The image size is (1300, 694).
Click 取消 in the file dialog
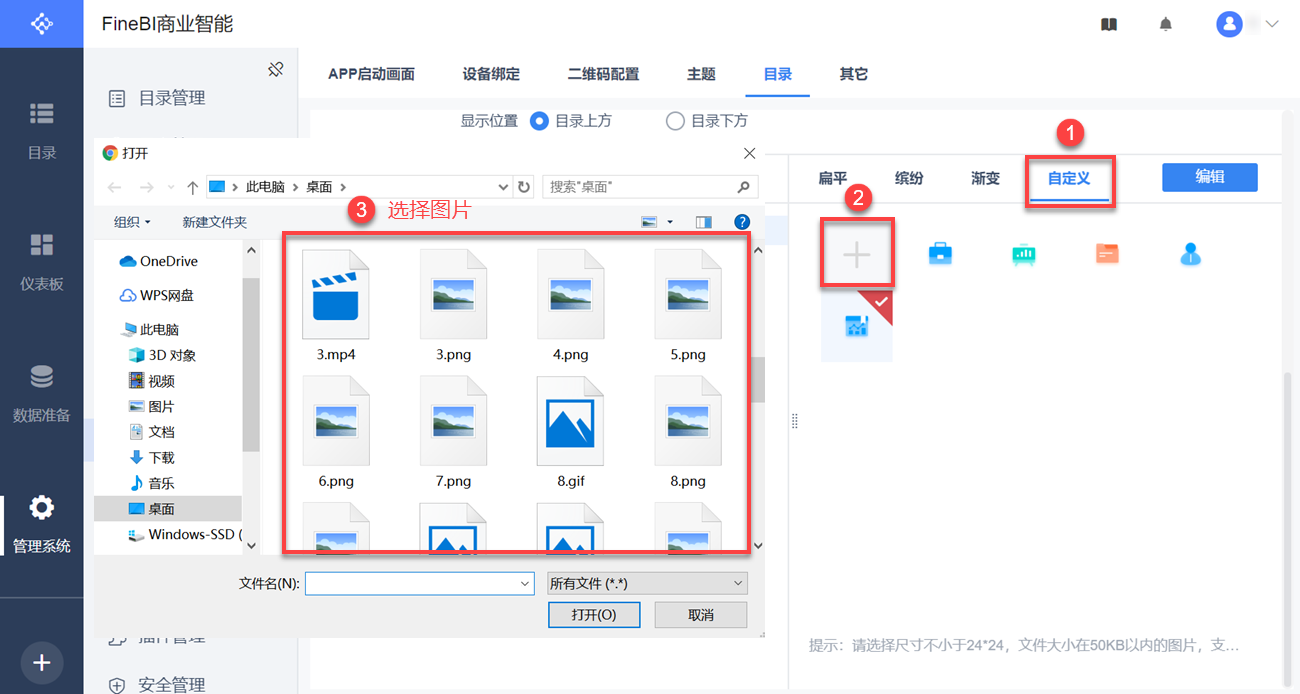coord(701,614)
